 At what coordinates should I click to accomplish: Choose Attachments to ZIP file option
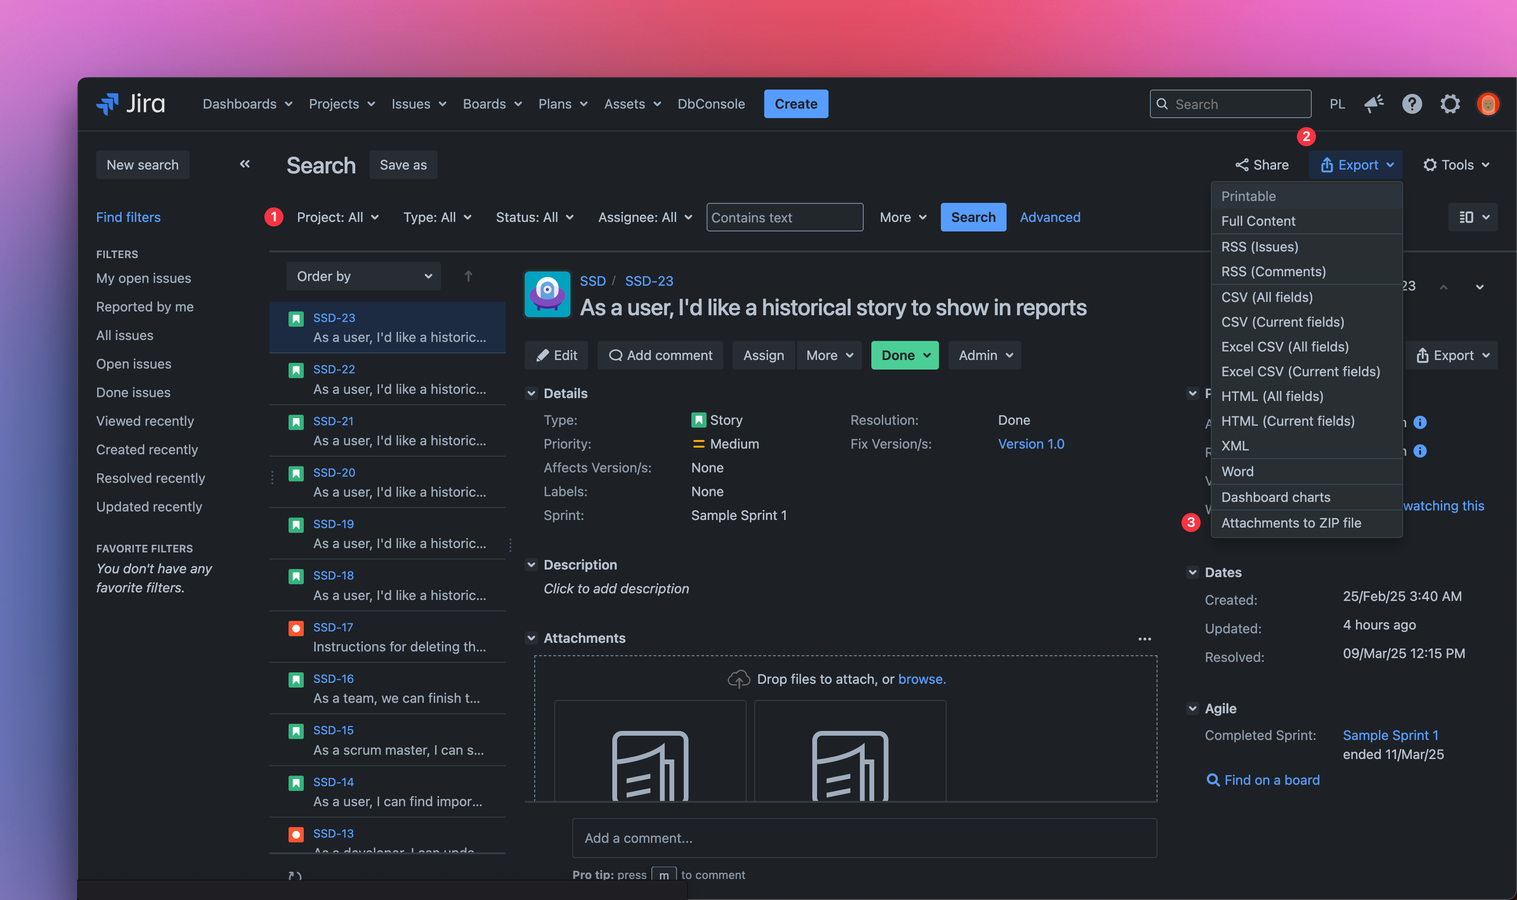coord(1307,523)
